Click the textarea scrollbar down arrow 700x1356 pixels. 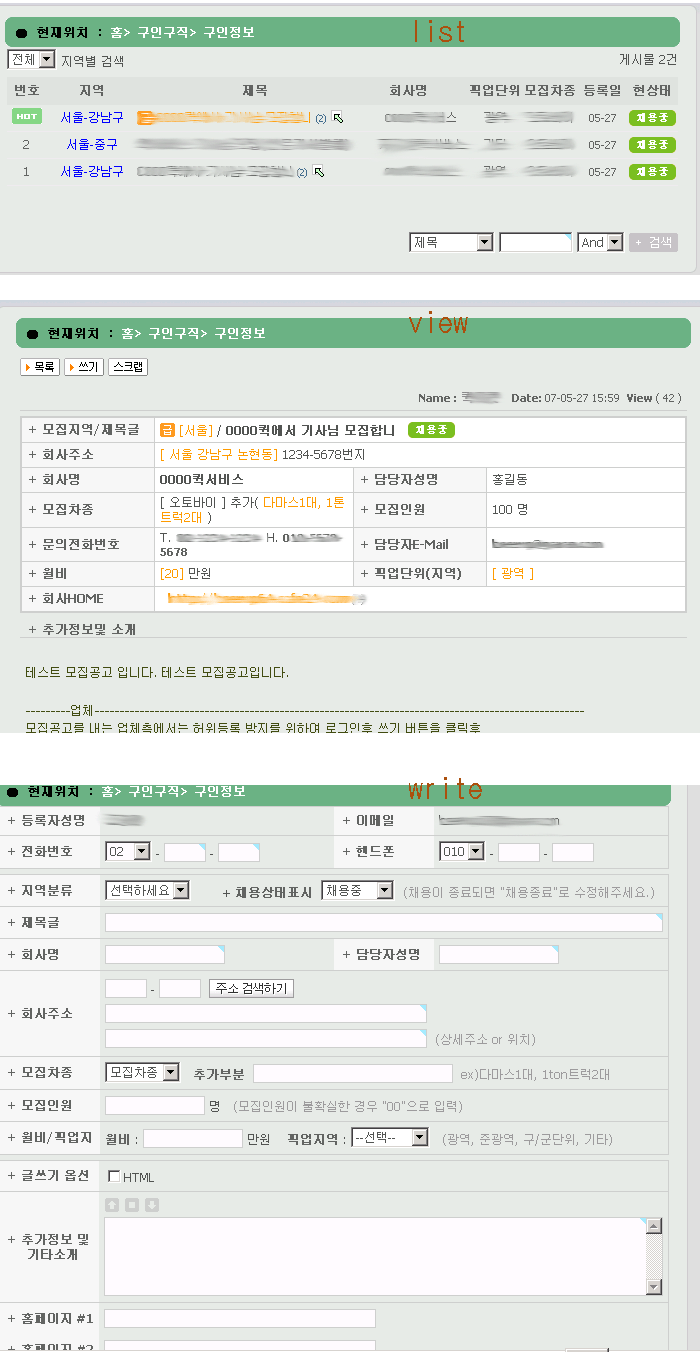point(654,1286)
